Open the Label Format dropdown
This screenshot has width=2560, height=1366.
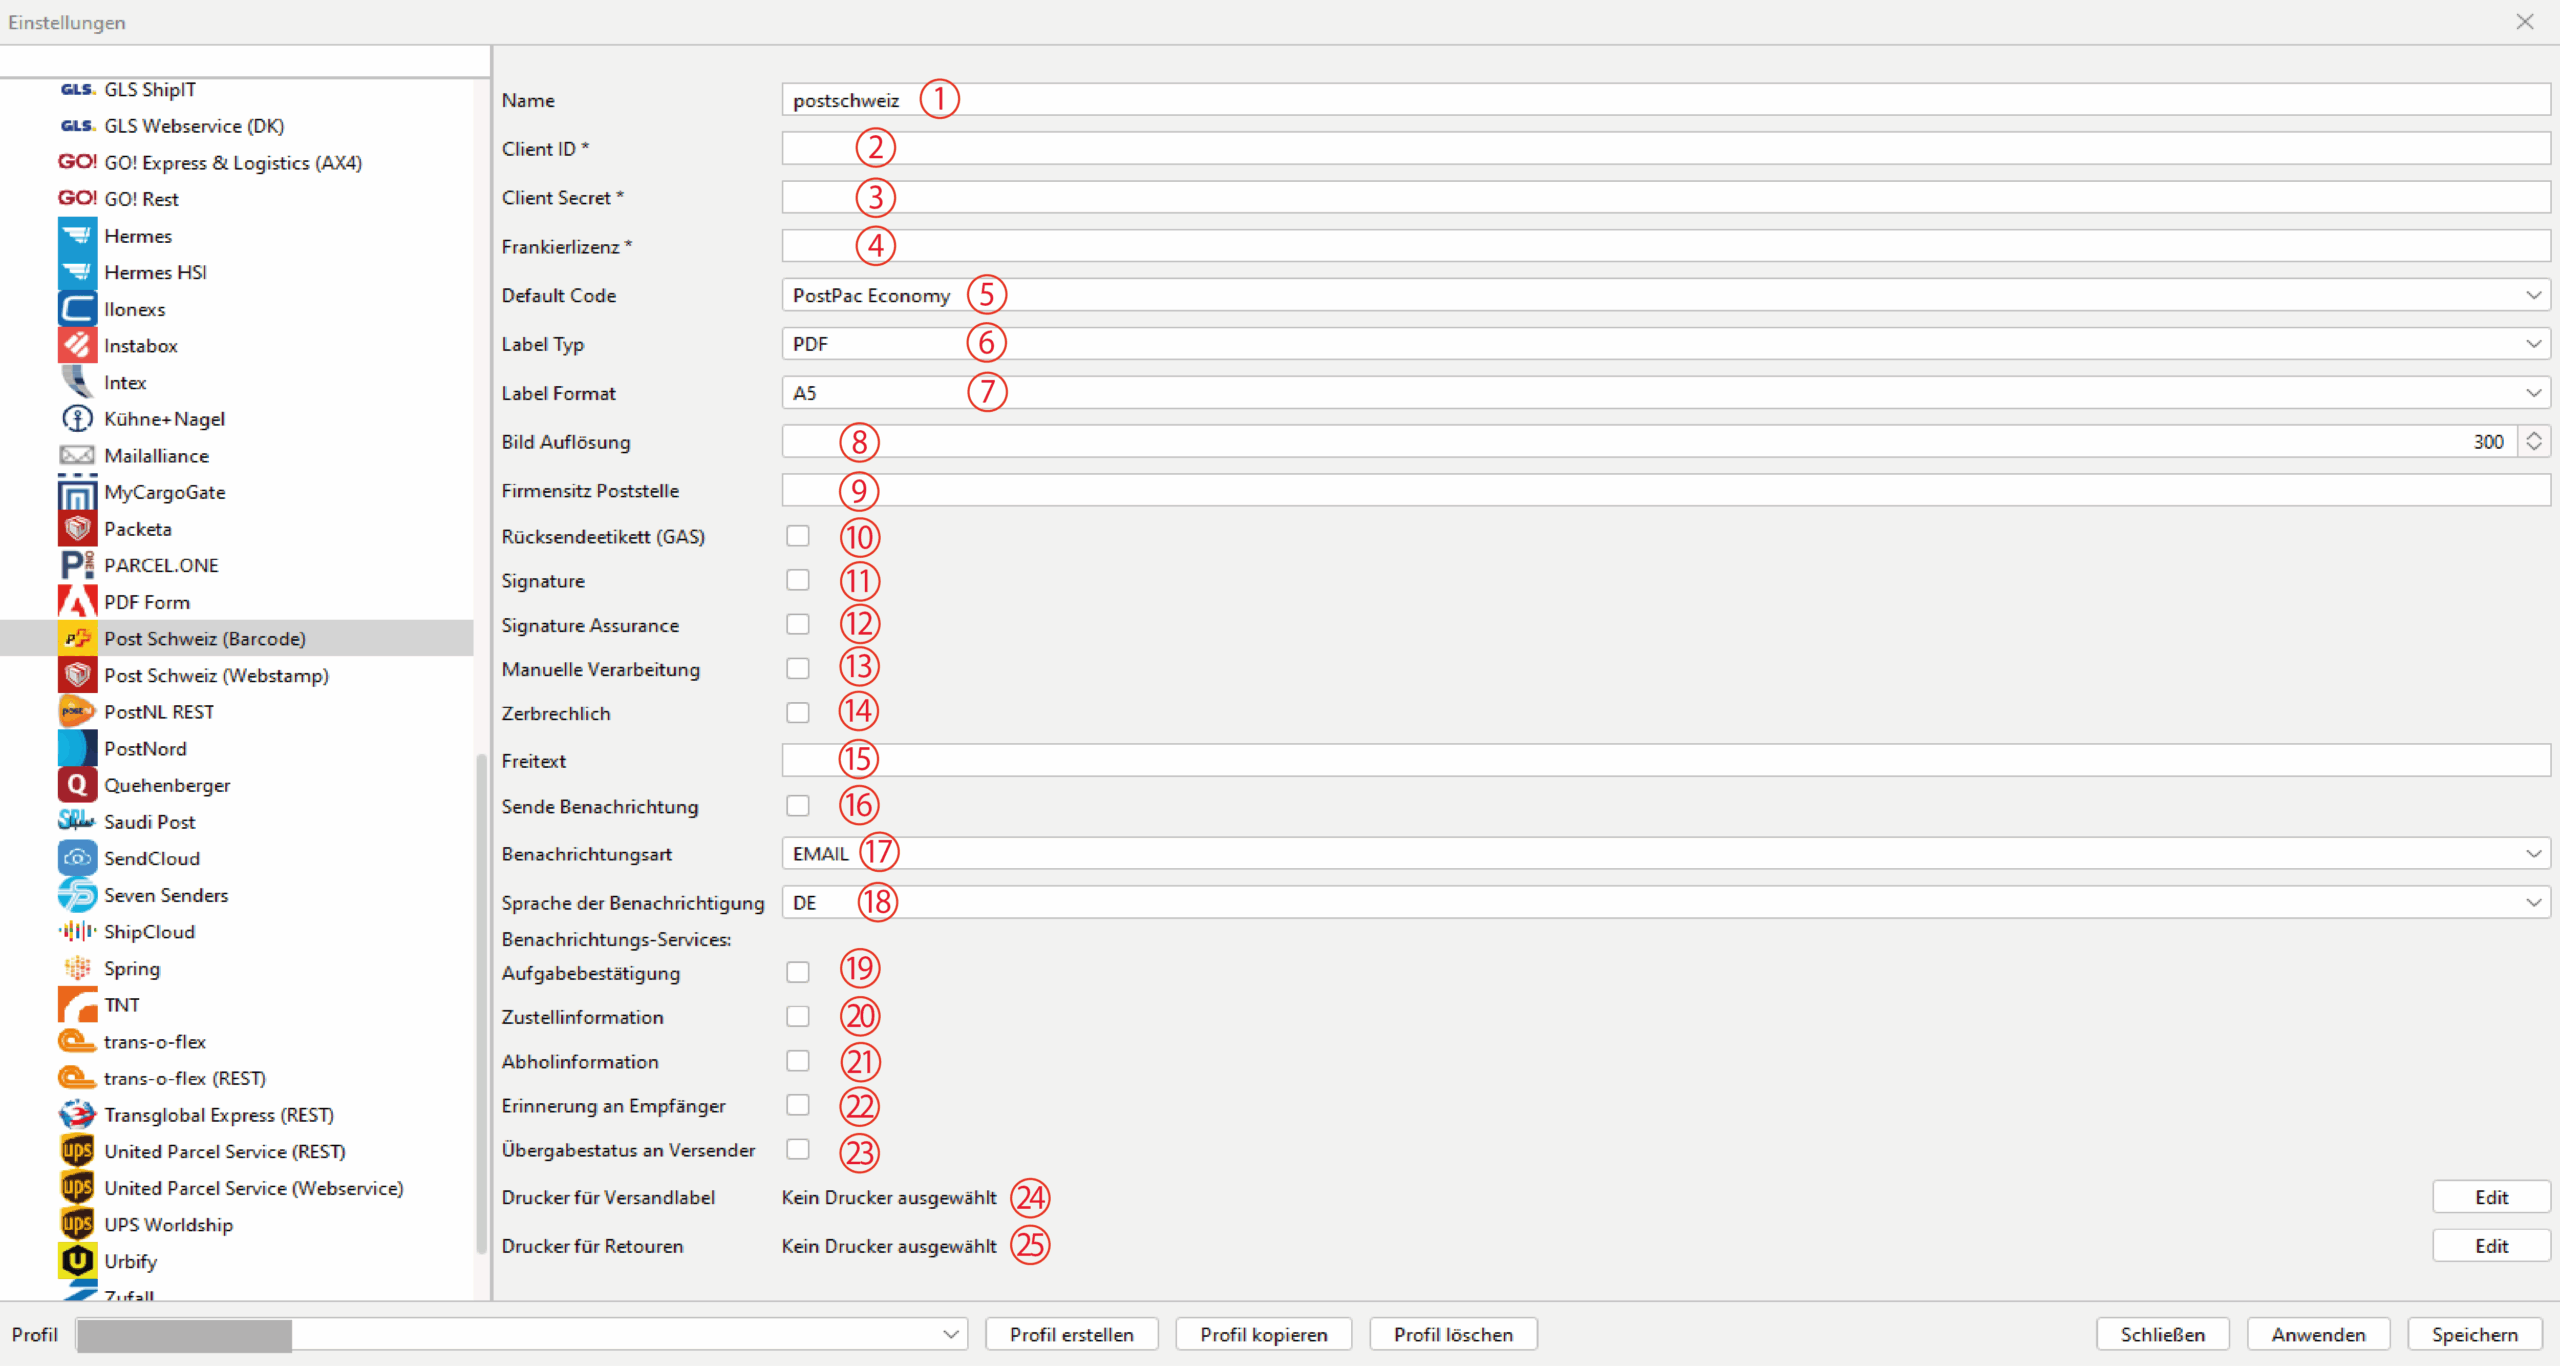point(1666,393)
